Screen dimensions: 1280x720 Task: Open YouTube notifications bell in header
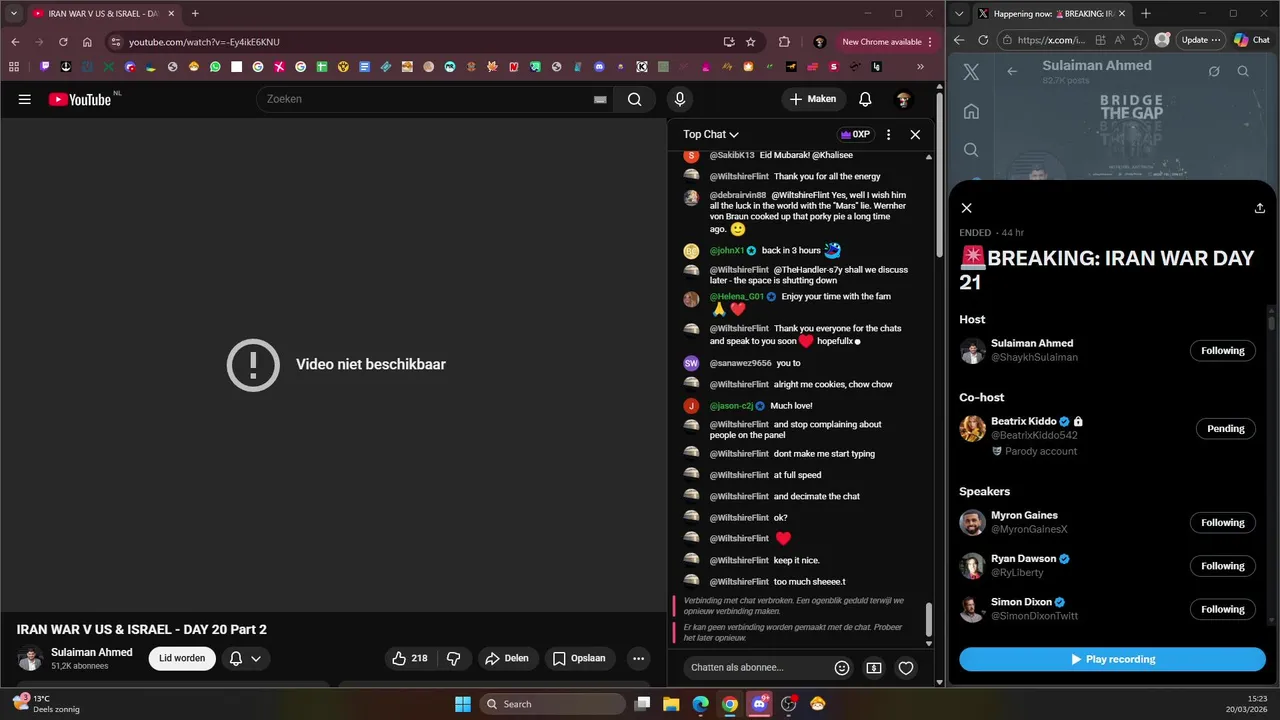tap(865, 99)
